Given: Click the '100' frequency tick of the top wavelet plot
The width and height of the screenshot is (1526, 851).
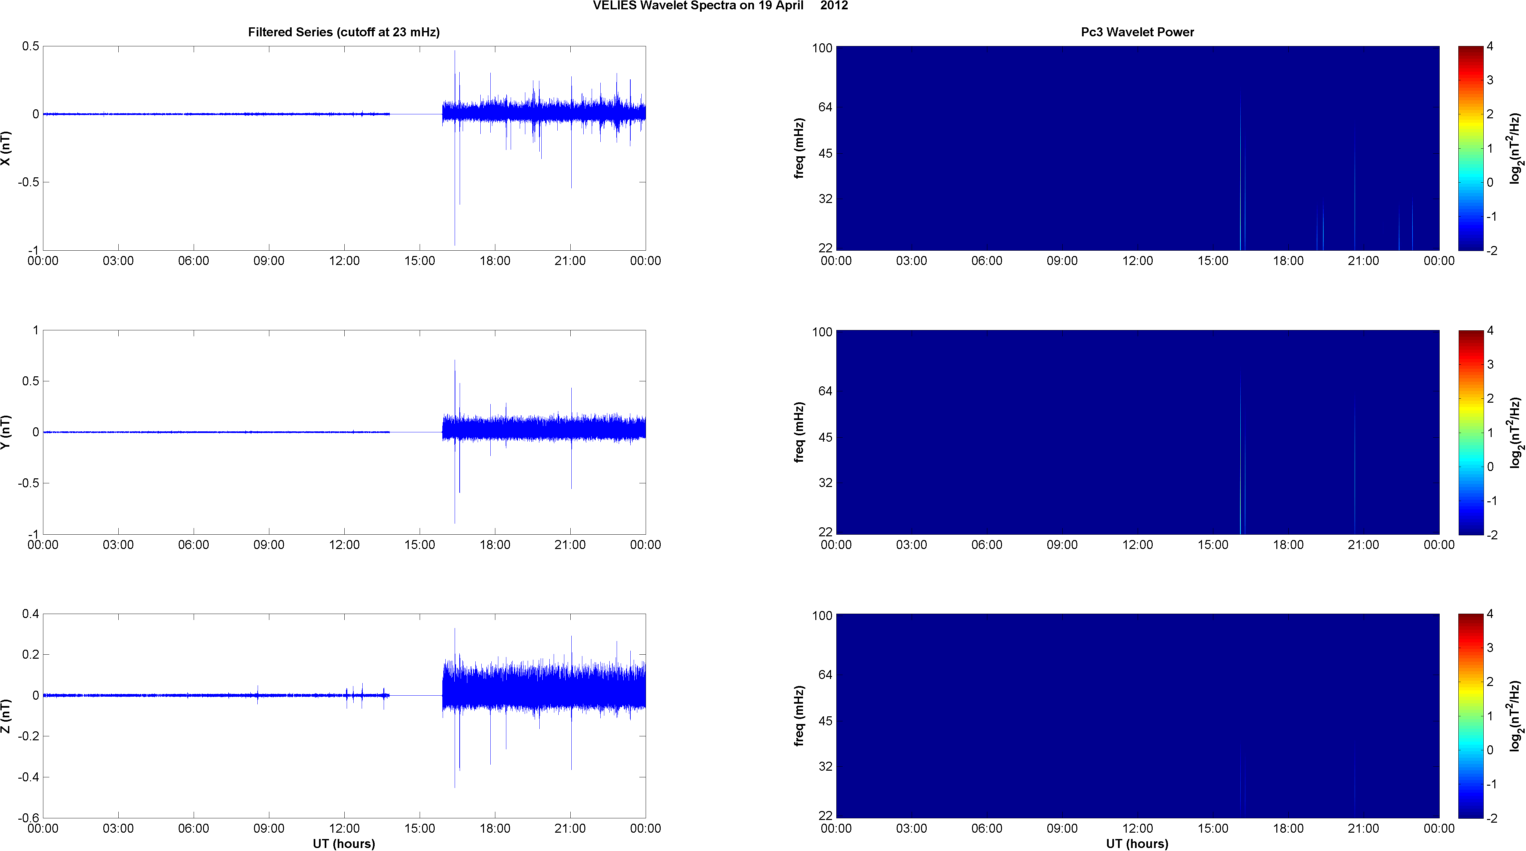Looking at the screenshot, I should [822, 48].
